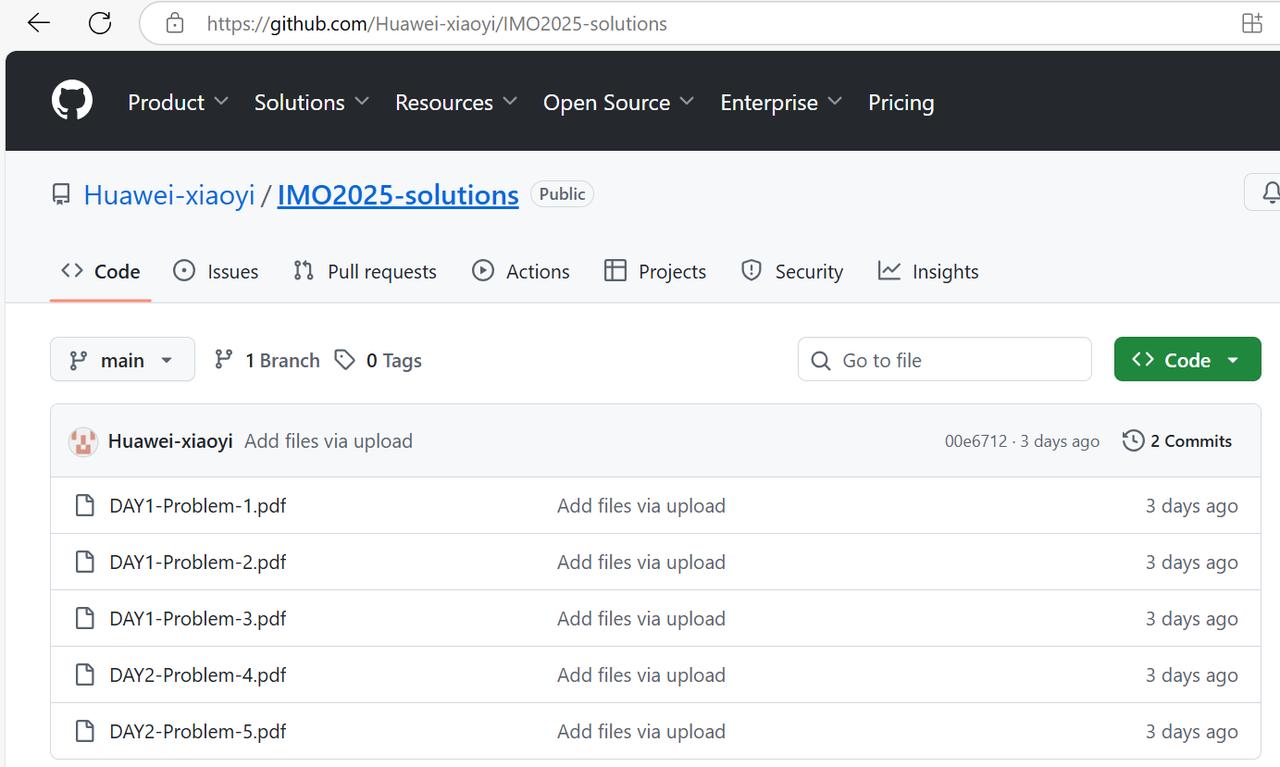
Task: Open commit message for DAY1-Problem-2.pdf row
Action: coord(641,562)
